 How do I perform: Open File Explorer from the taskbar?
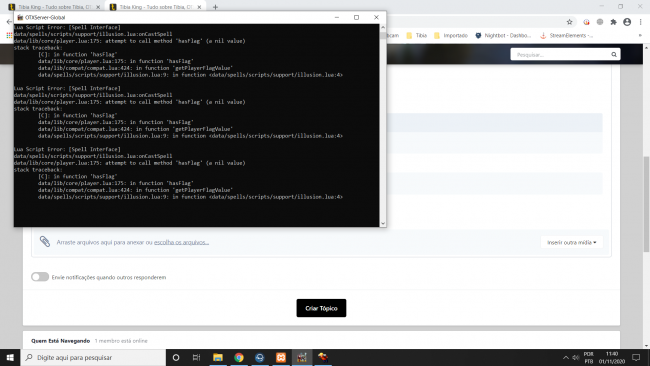click(x=218, y=357)
